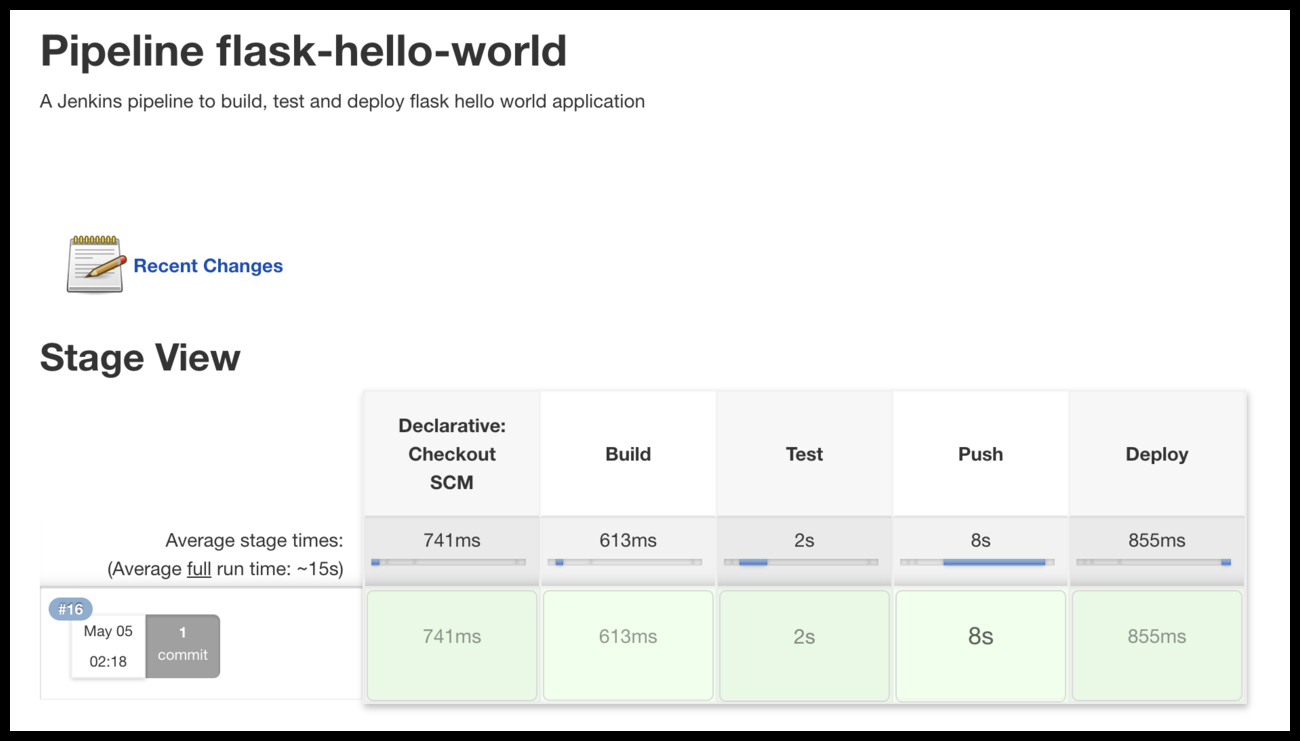This screenshot has width=1300, height=741.
Task: Click the average 2s Test value
Action: pos(804,540)
